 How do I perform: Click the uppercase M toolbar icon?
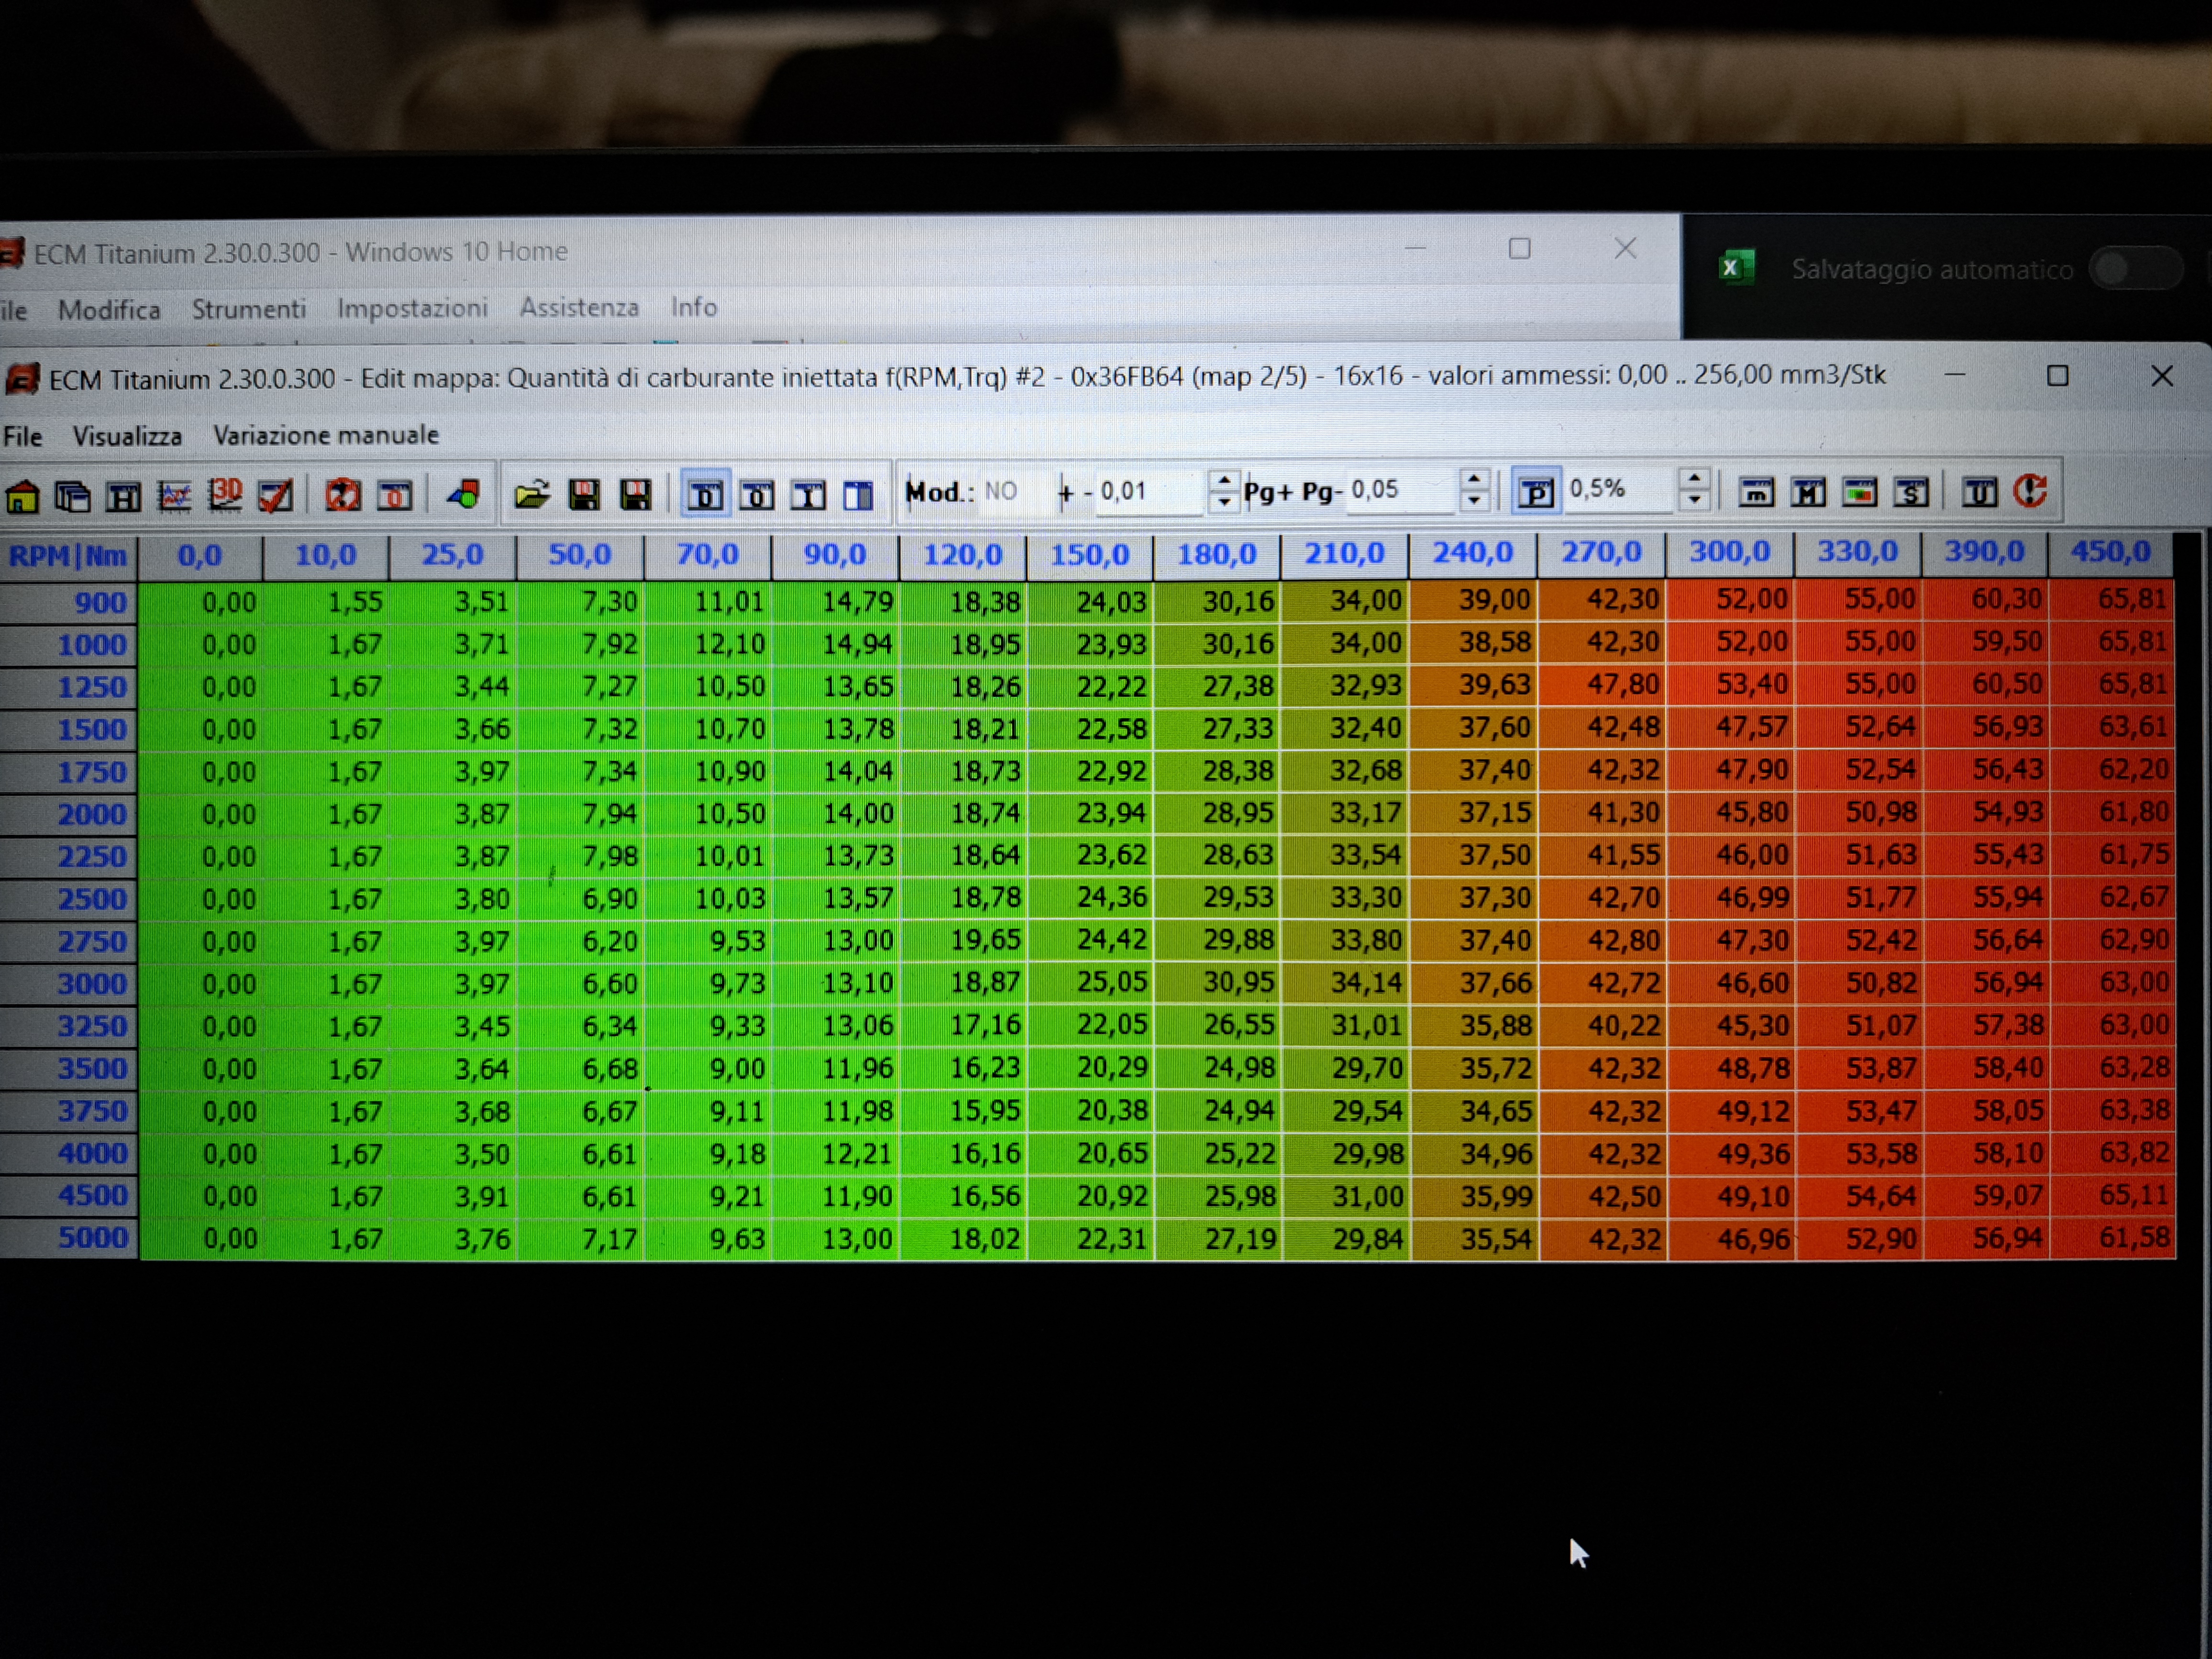tap(1808, 492)
